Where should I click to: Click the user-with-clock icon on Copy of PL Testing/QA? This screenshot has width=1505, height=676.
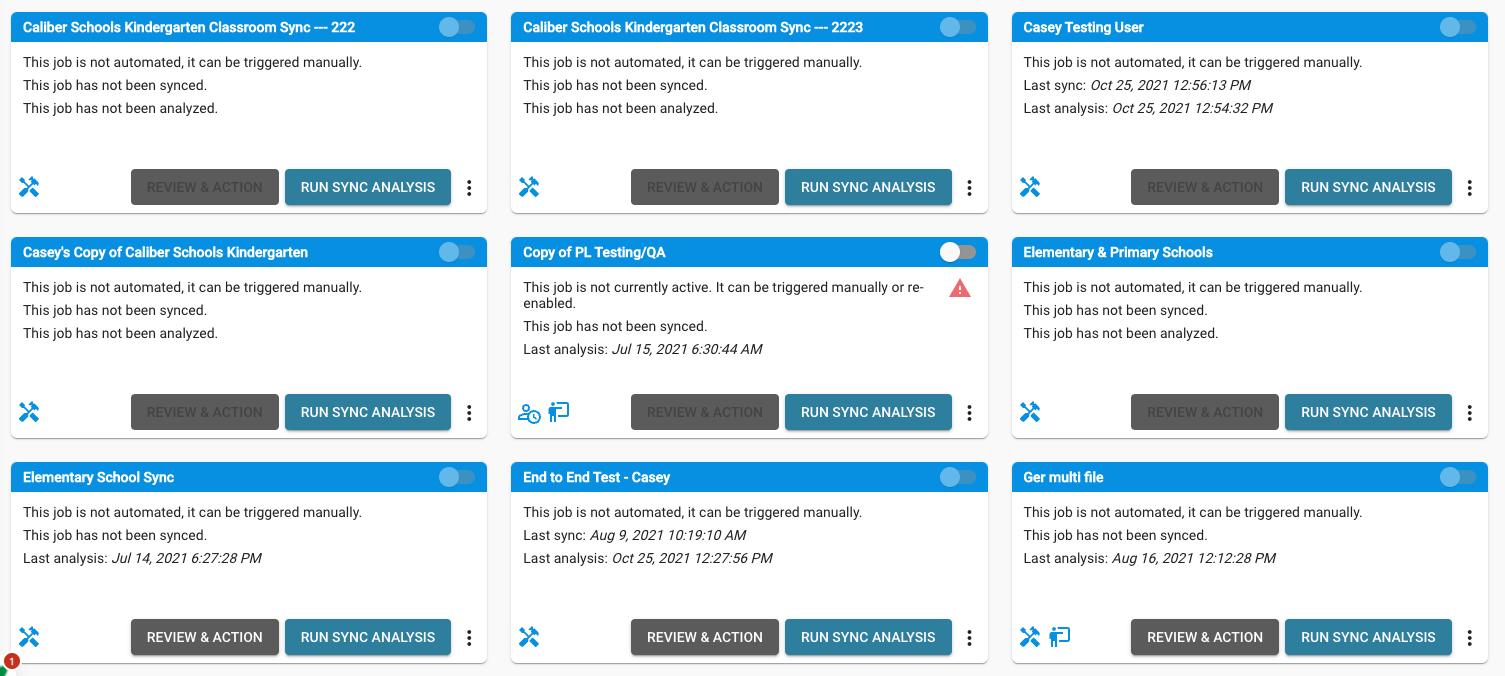point(528,412)
